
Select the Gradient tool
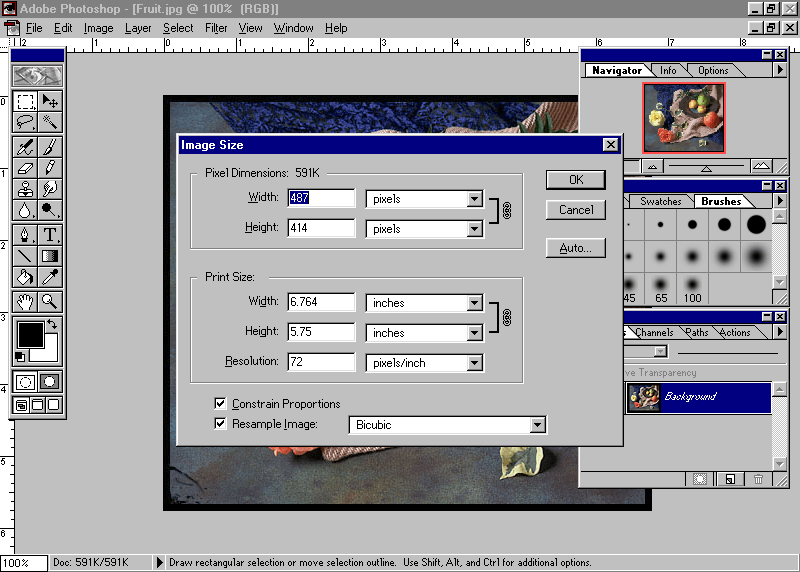pos(49,256)
